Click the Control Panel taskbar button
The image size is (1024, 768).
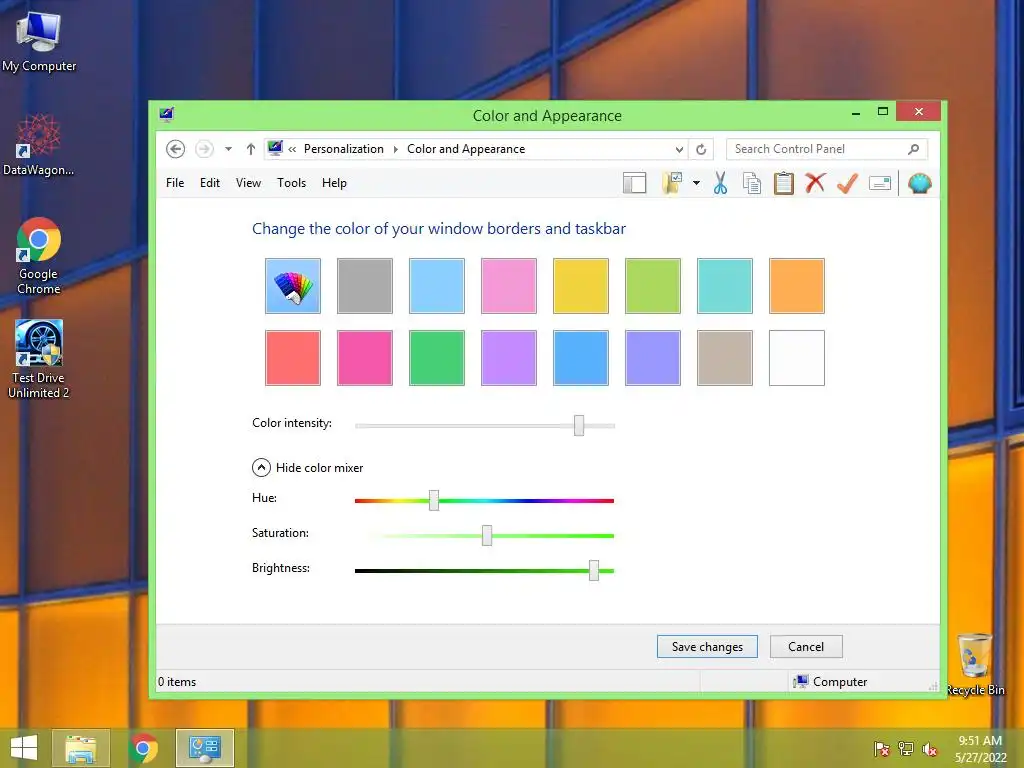(204, 748)
